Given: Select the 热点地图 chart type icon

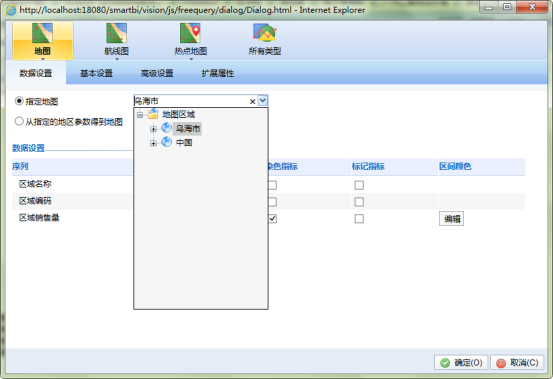Looking at the screenshot, I should (190, 33).
